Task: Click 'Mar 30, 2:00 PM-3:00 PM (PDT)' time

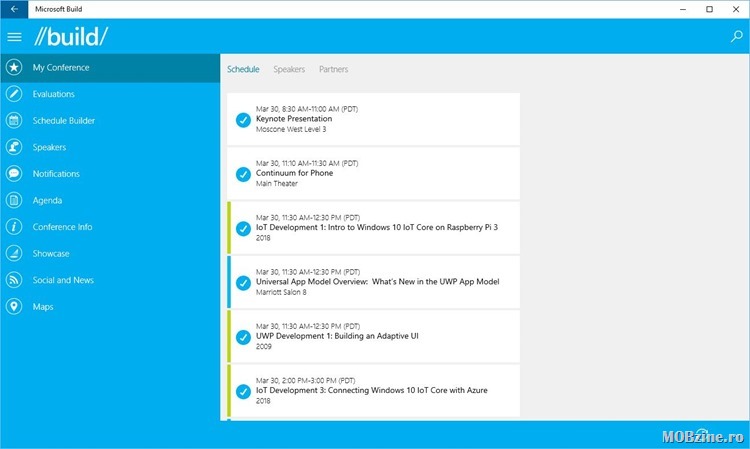Action: point(305,381)
